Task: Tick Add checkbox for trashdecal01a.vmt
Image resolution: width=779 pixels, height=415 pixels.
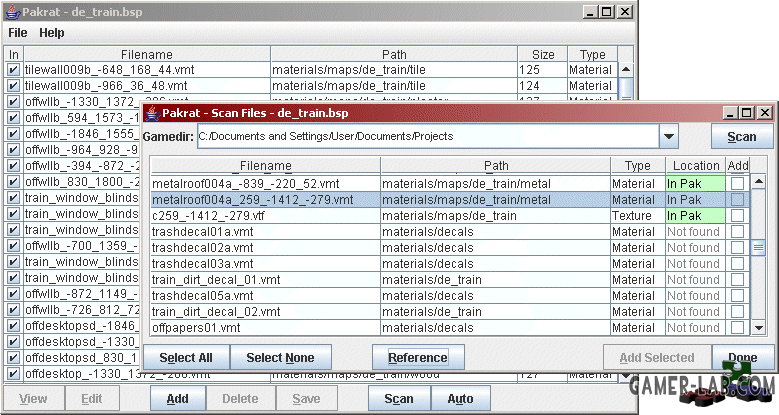Action: click(x=737, y=232)
